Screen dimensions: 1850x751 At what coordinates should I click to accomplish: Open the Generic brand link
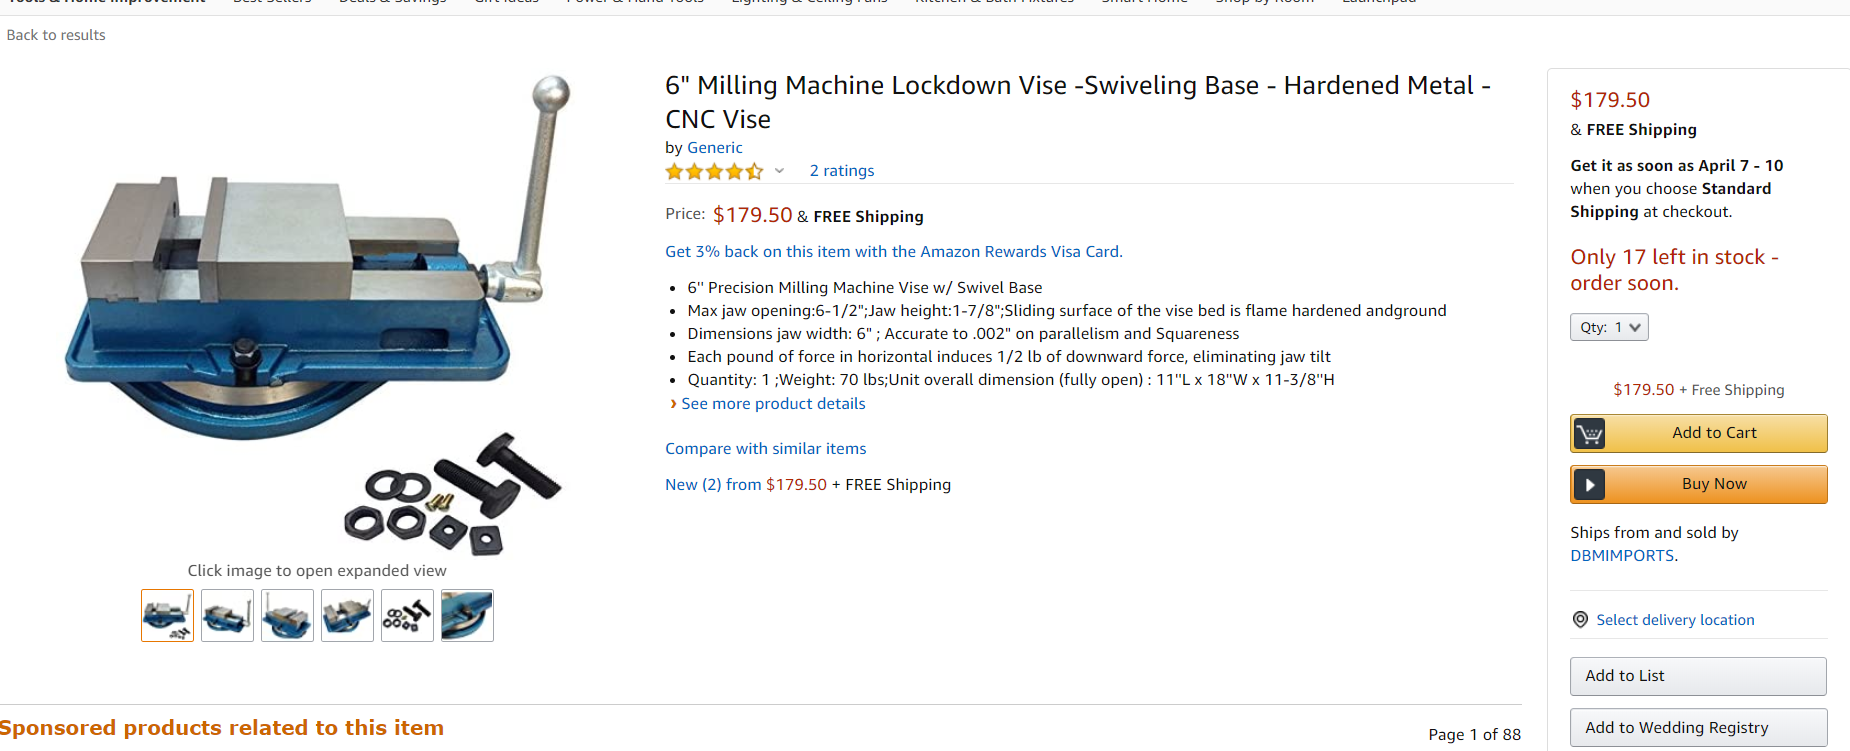pyautogui.click(x=714, y=148)
